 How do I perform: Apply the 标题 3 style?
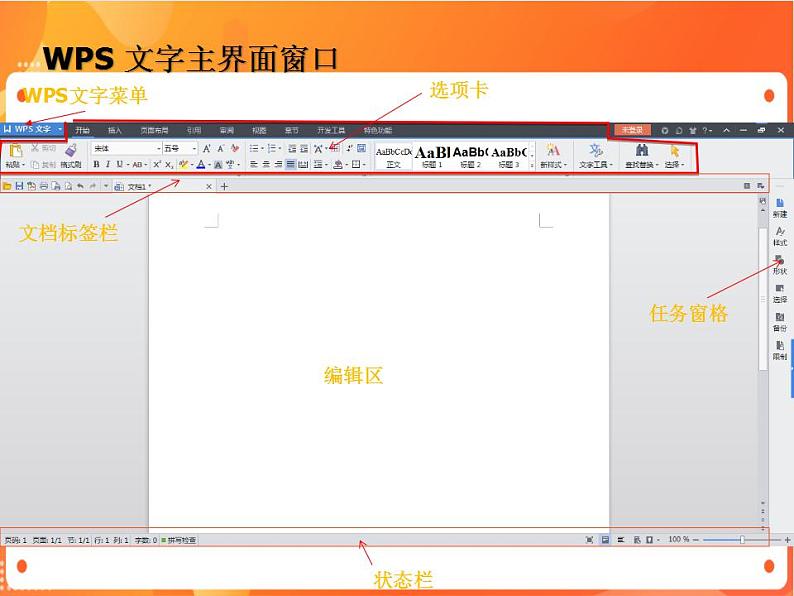tap(509, 157)
